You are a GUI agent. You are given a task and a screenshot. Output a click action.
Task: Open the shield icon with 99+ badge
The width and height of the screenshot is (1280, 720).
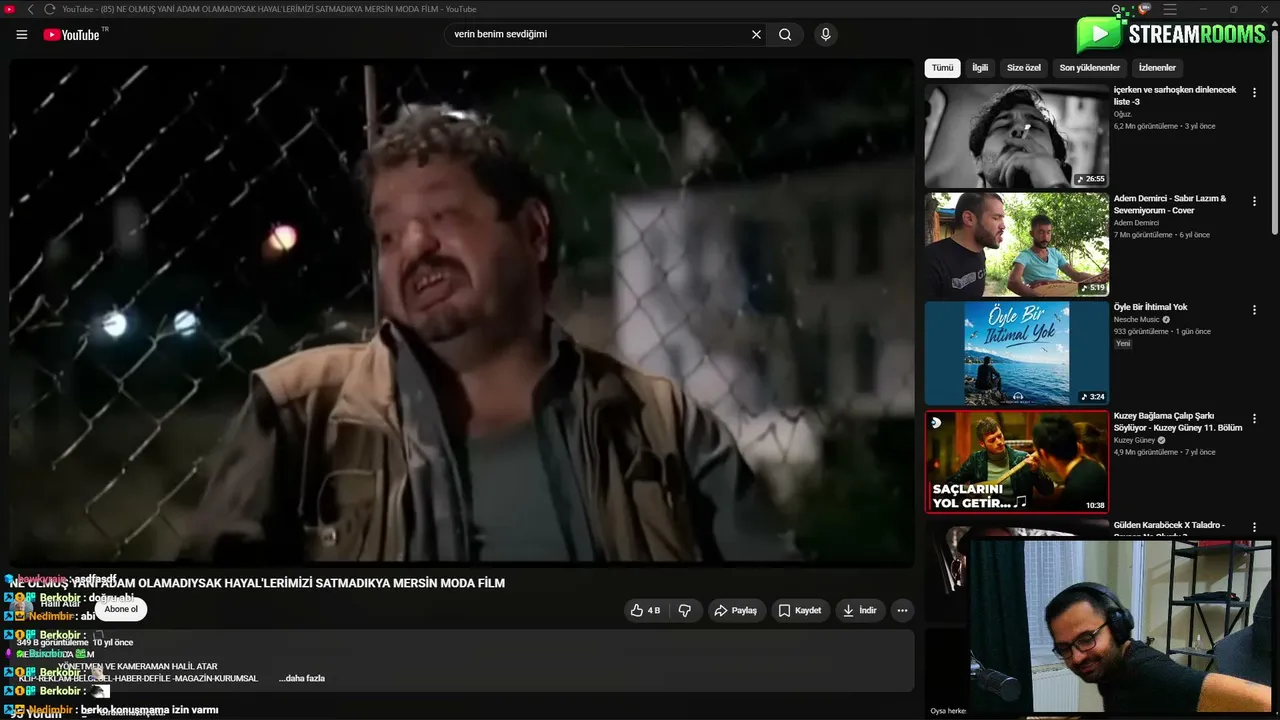point(1145,9)
